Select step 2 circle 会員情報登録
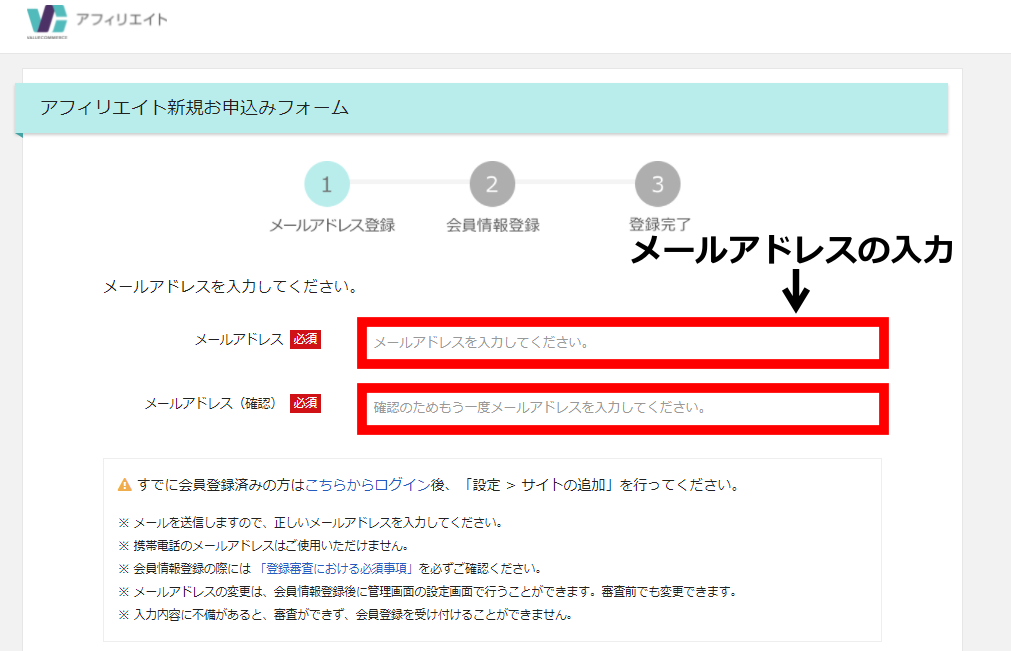This screenshot has width=1011, height=651. pyautogui.click(x=492, y=184)
